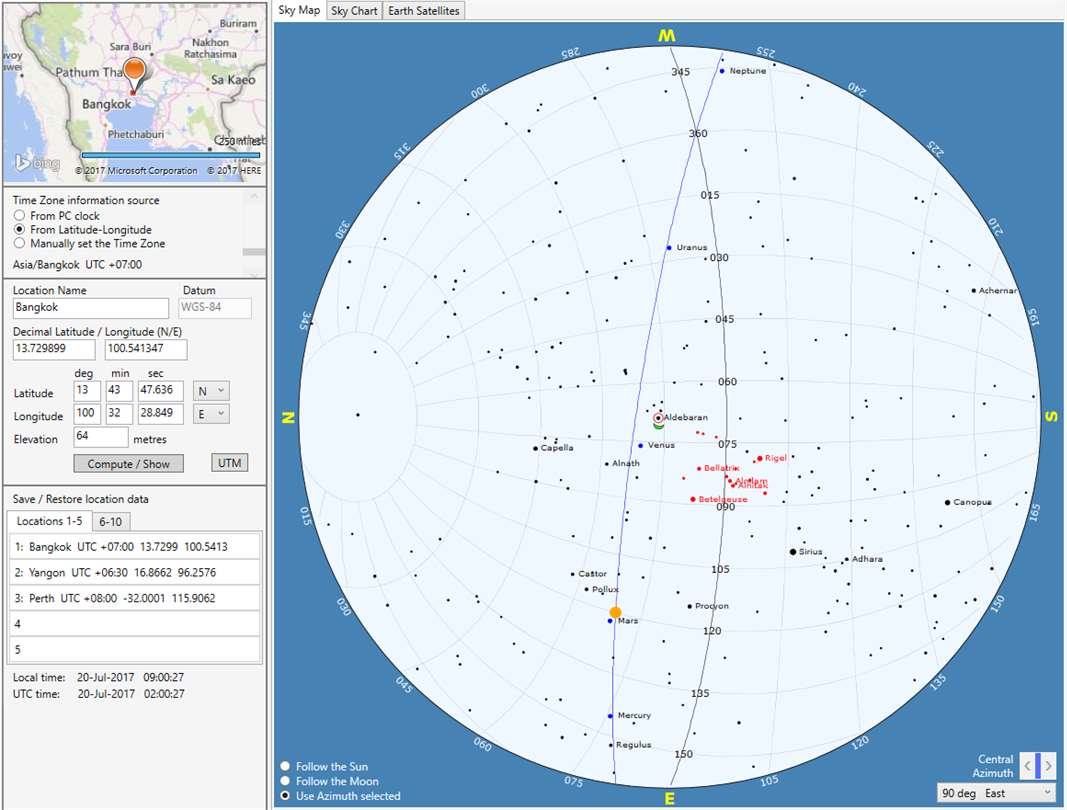Click the Compute / Show button
This screenshot has height=810, width=1067.
[129, 464]
